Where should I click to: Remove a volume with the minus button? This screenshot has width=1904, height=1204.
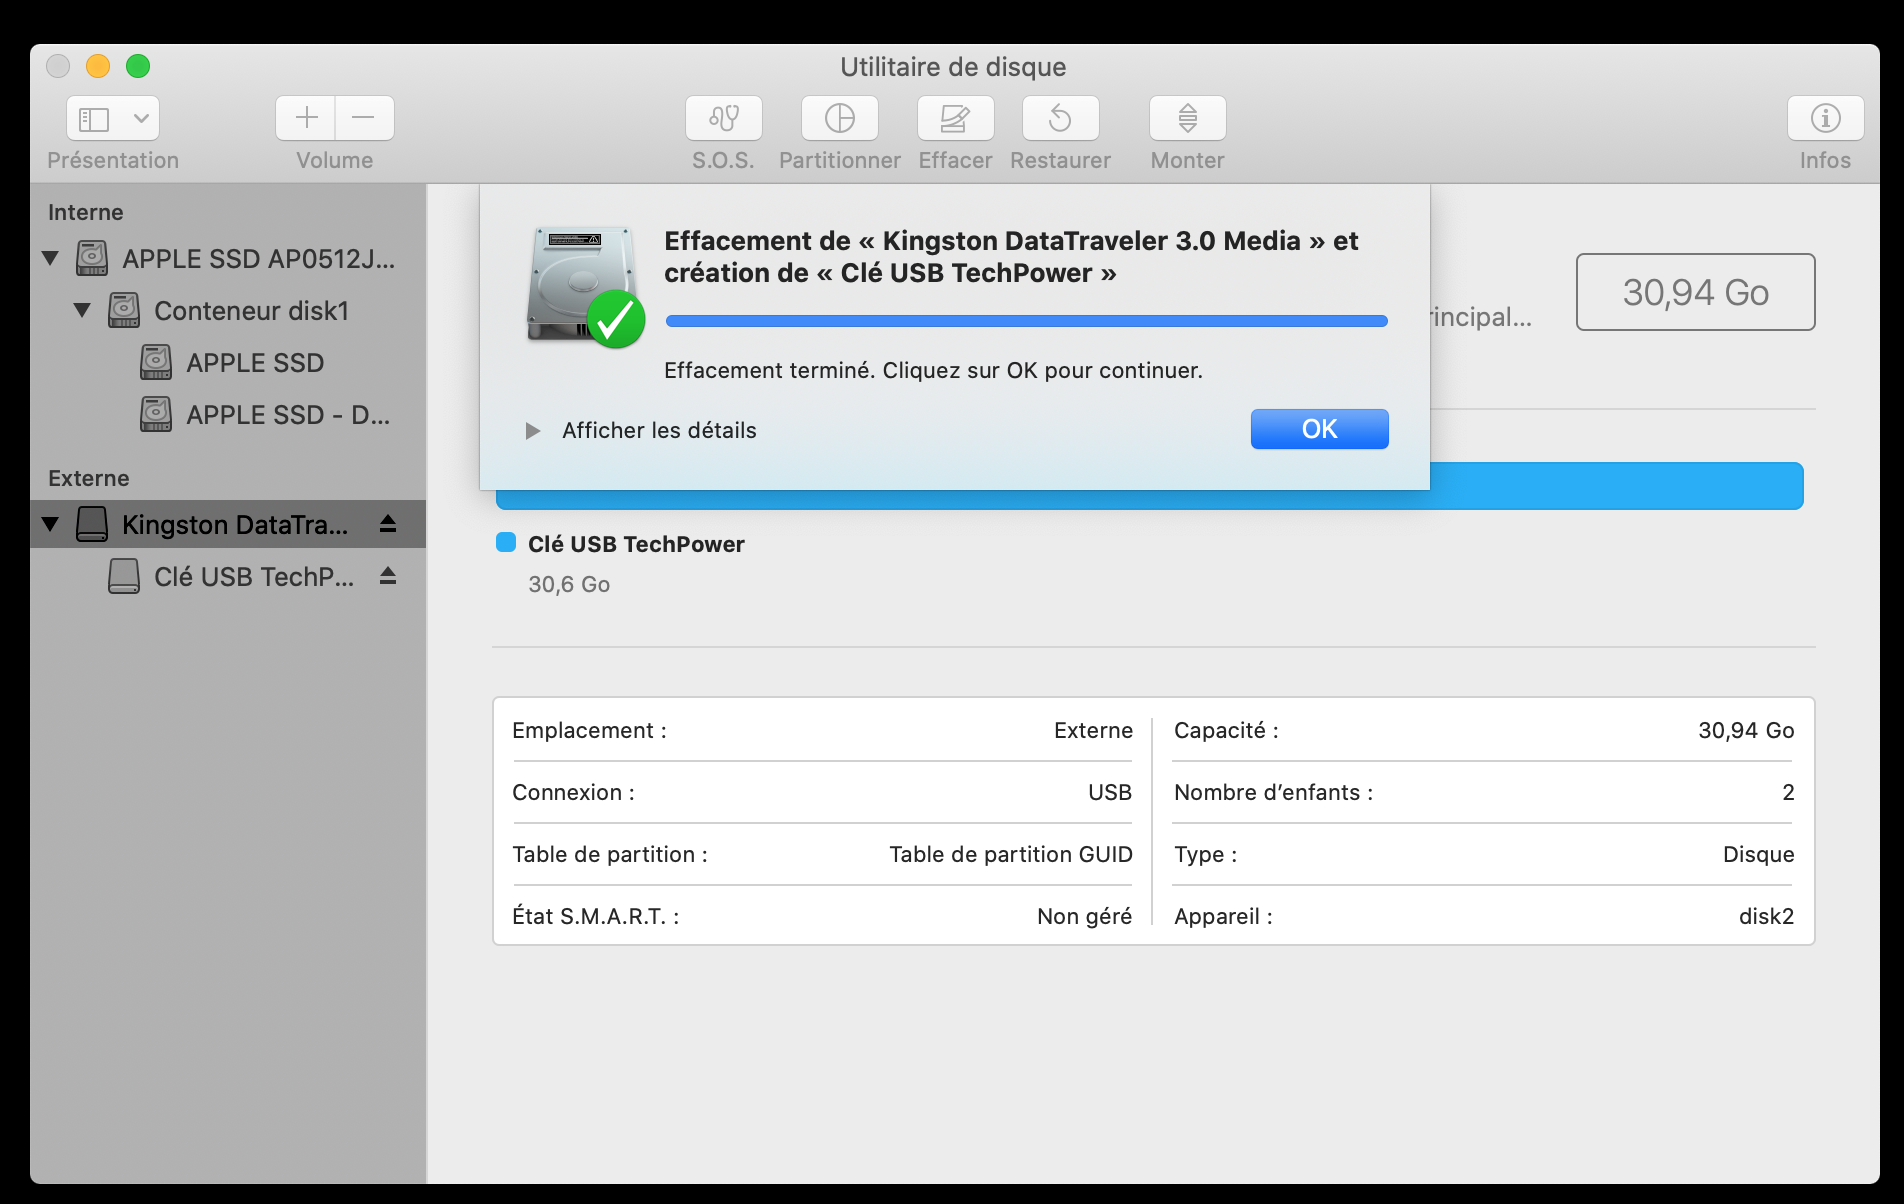point(364,118)
